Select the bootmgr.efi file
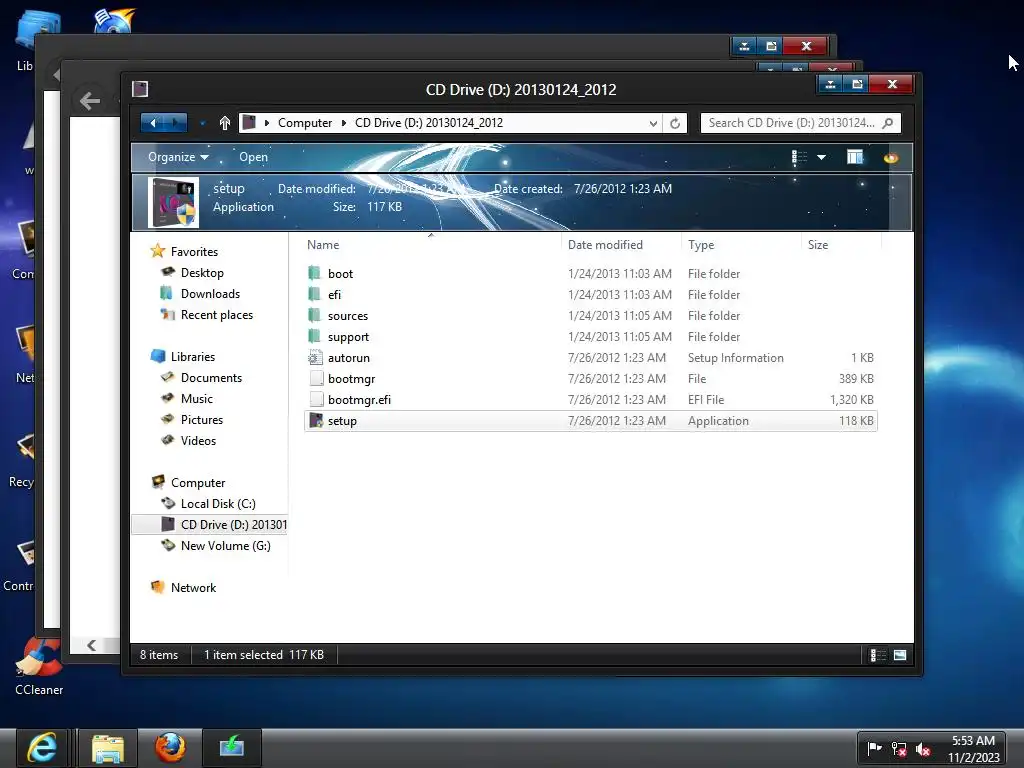Viewport: 1024px width, 768px height. tap(591, 399)
